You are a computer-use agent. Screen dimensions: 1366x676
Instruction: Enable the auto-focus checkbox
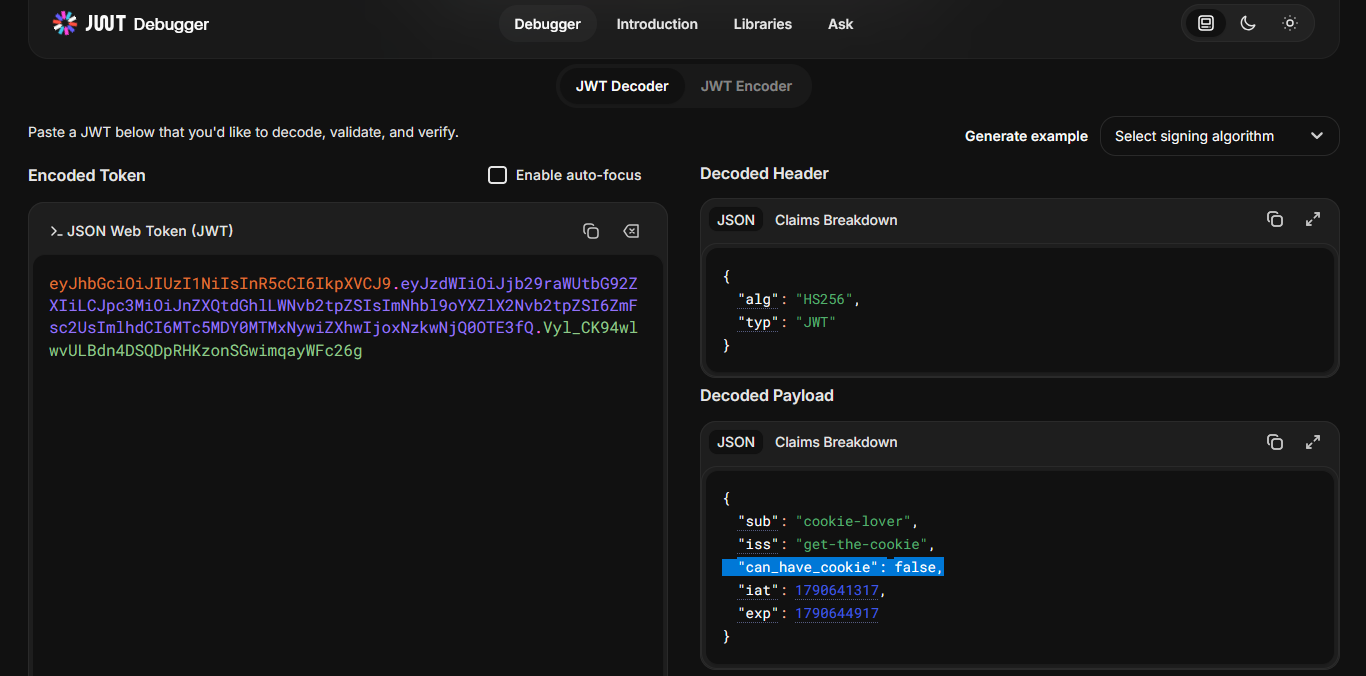click(x=497, y=175)
